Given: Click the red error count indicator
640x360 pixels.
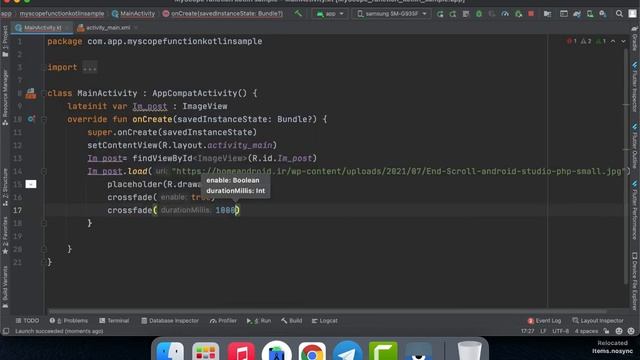Looking at the screenshot, I should (x=572, y=41).
